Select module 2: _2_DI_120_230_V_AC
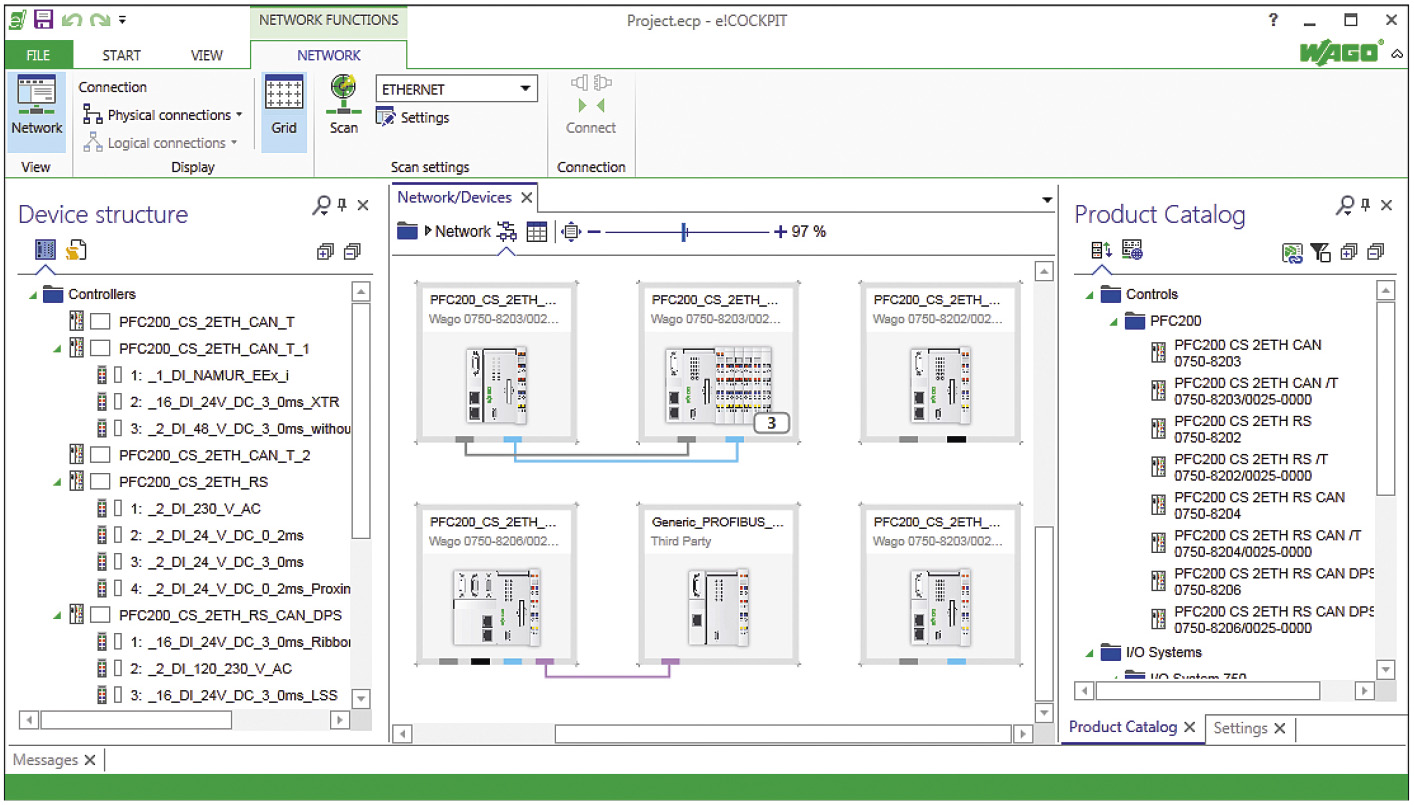This screenshot has width=1414, height=805. (x=195, y=668)
